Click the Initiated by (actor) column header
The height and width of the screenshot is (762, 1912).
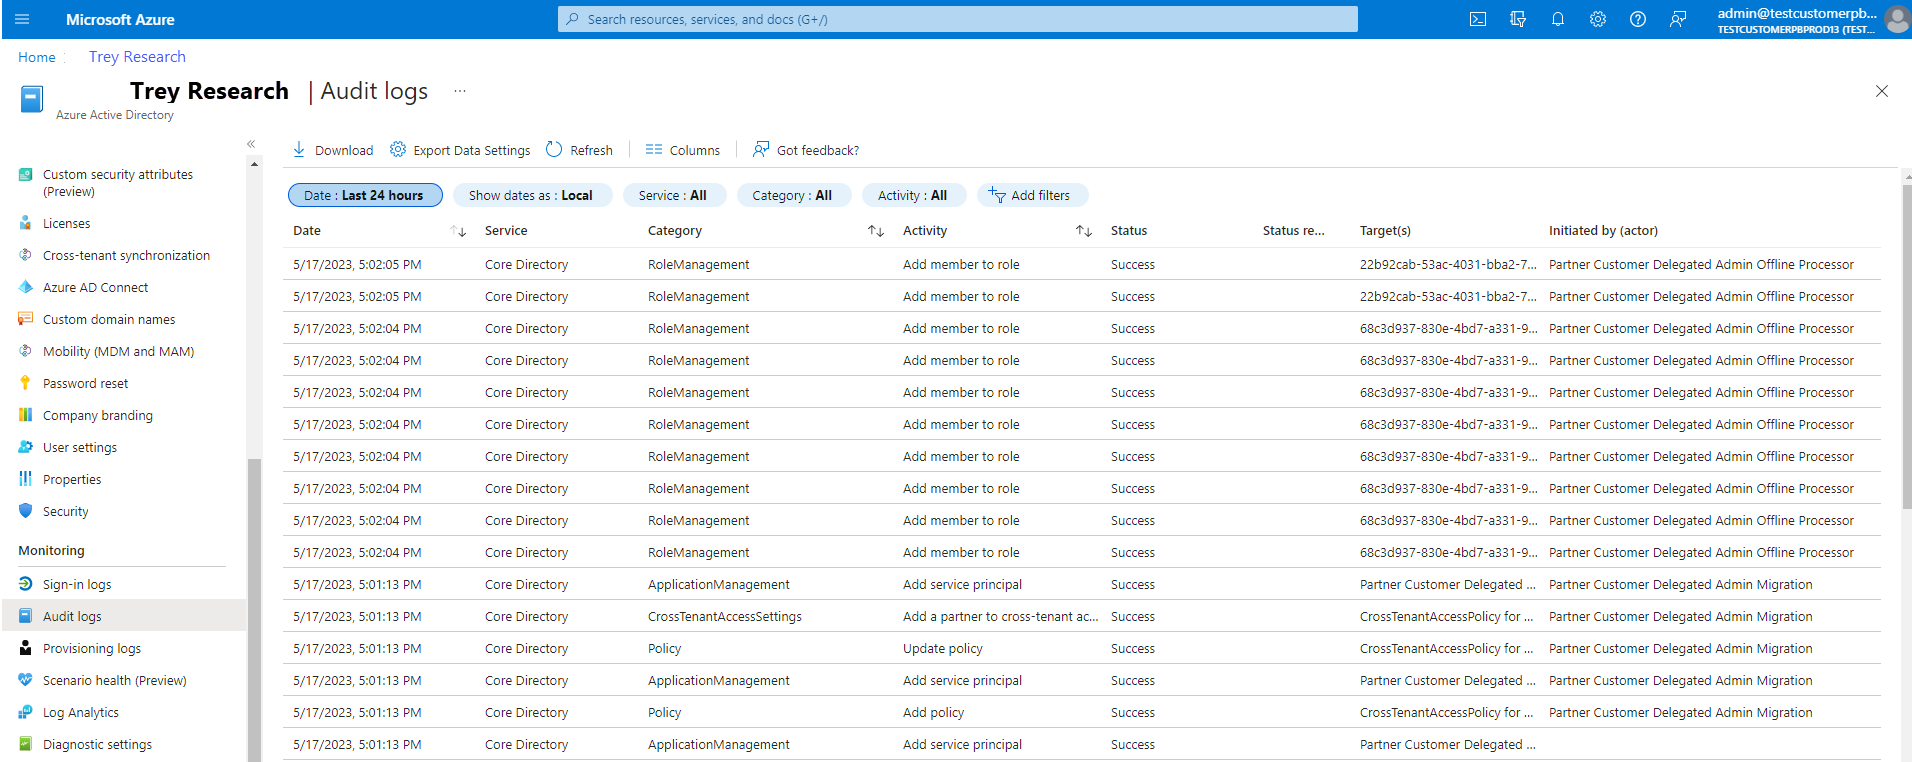click(x=1603, y=231)
